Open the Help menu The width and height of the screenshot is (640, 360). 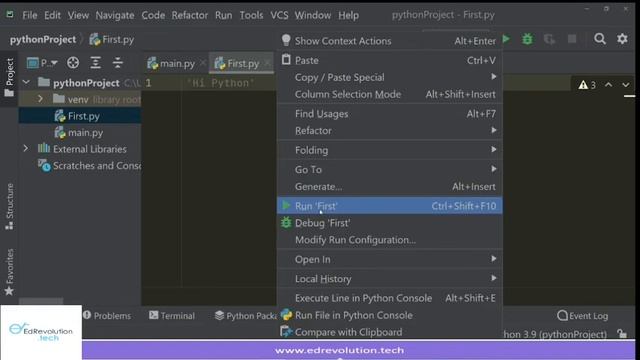pyautogui.click(x=348, y=15)
